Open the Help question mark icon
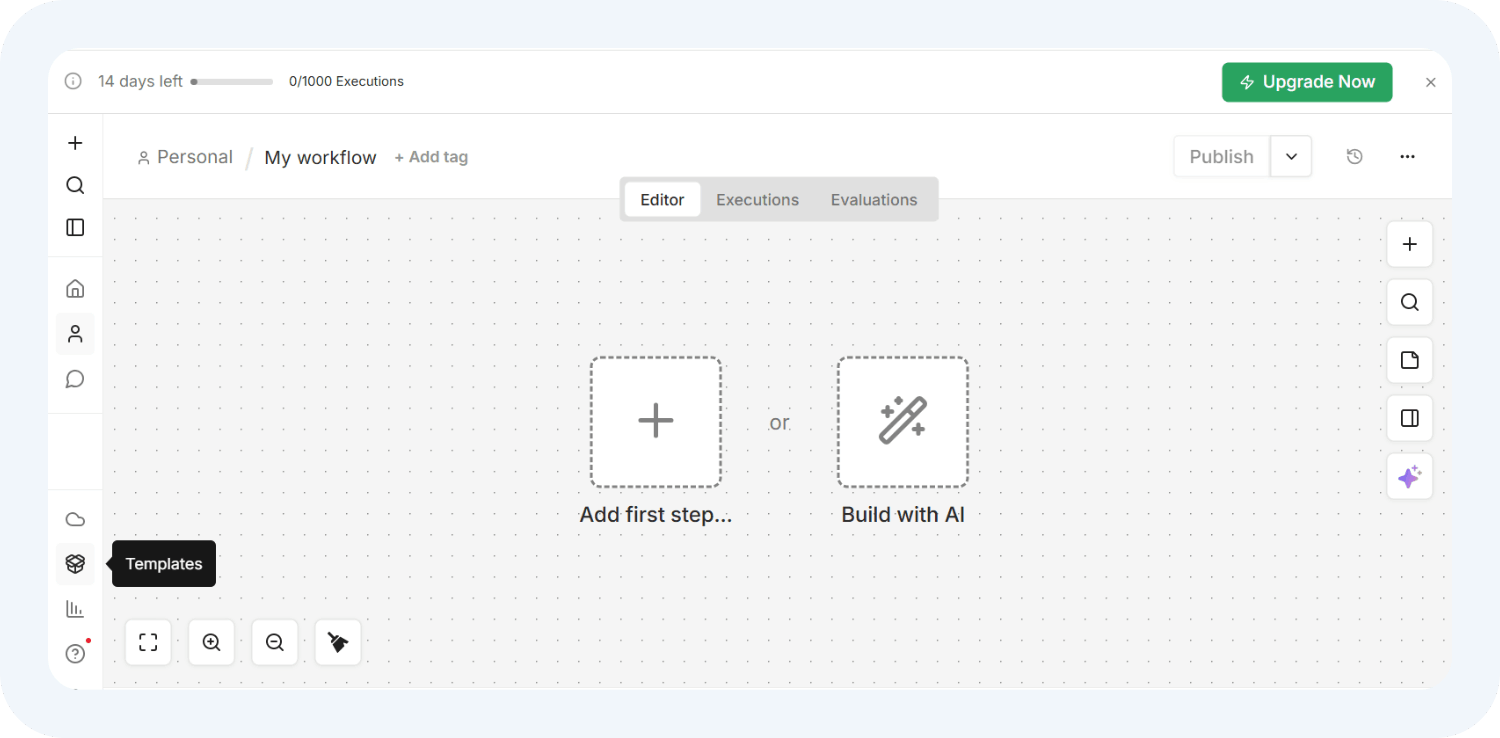The height and width of the screenshot is (738, 1500). pyautogui.click(x=75, y=654)
